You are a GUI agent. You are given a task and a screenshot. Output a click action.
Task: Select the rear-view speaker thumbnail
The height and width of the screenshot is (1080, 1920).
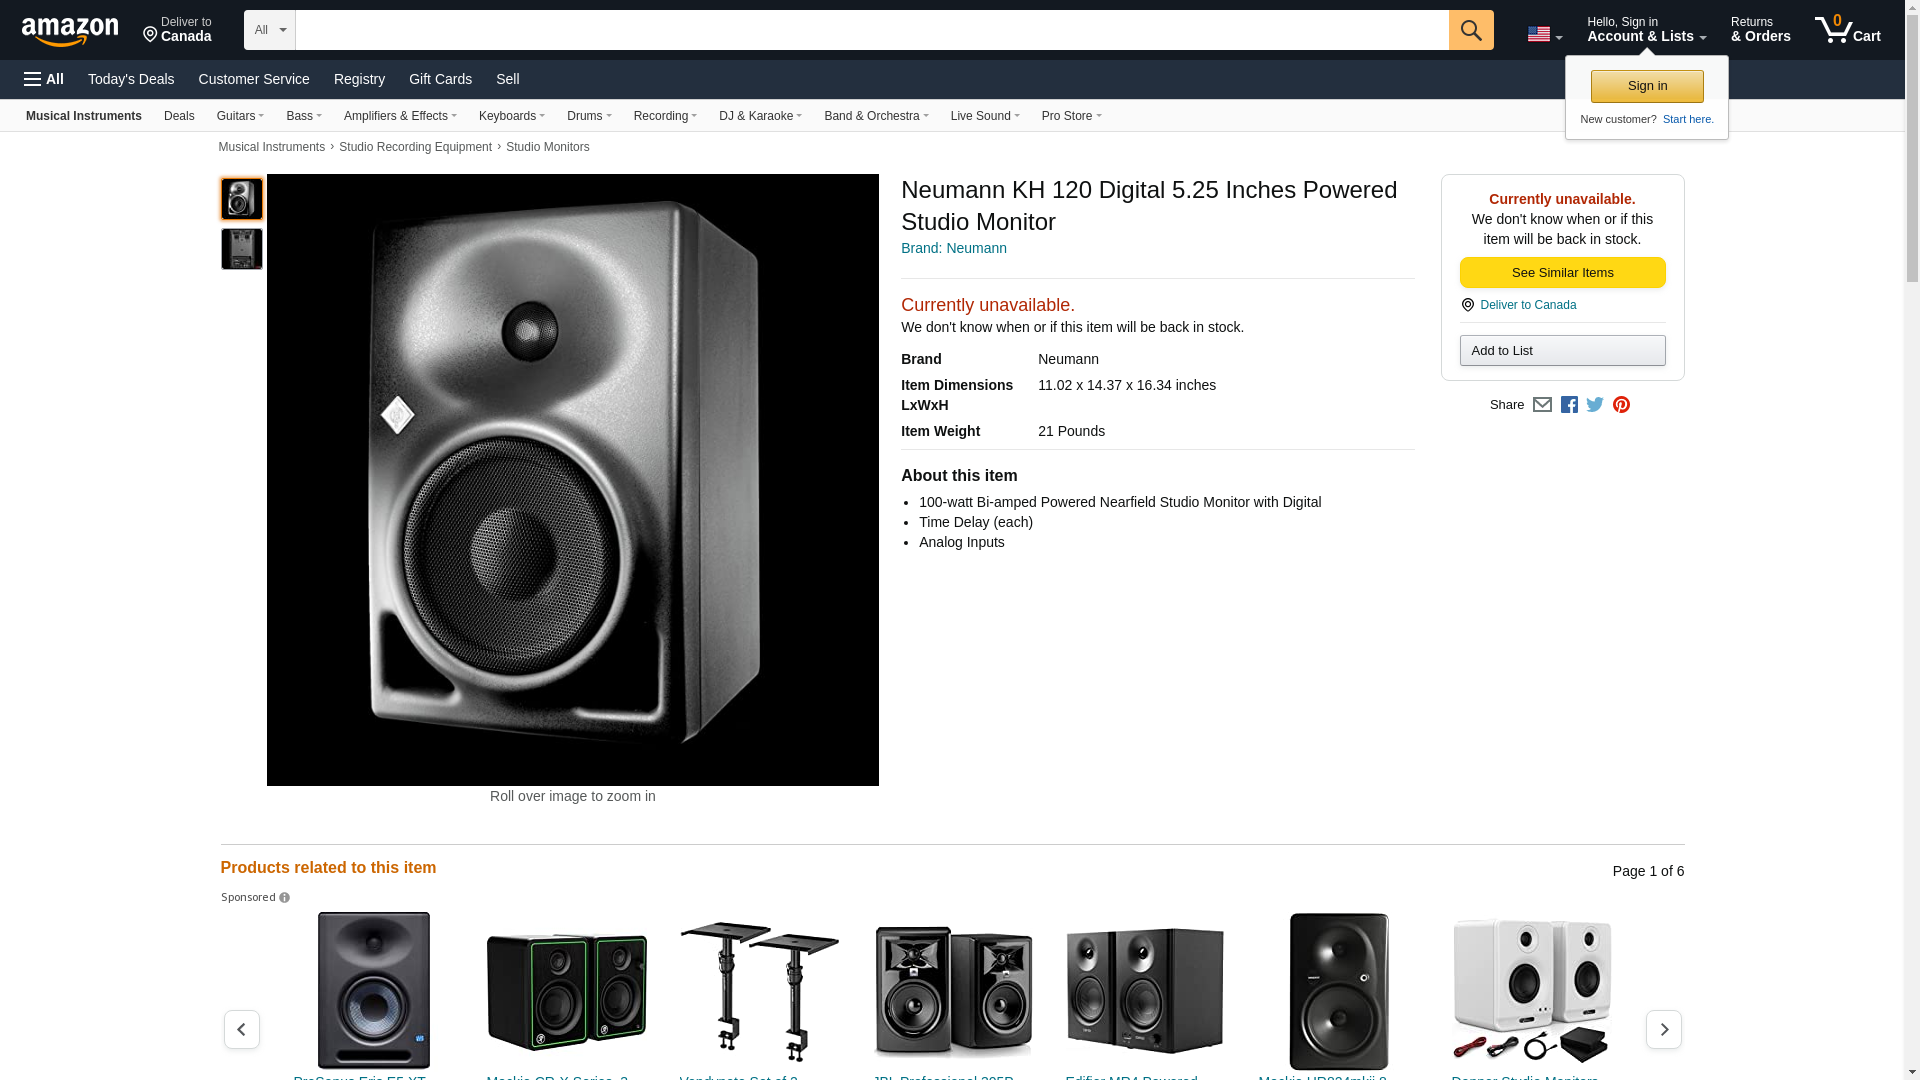(x=242, y=249)
